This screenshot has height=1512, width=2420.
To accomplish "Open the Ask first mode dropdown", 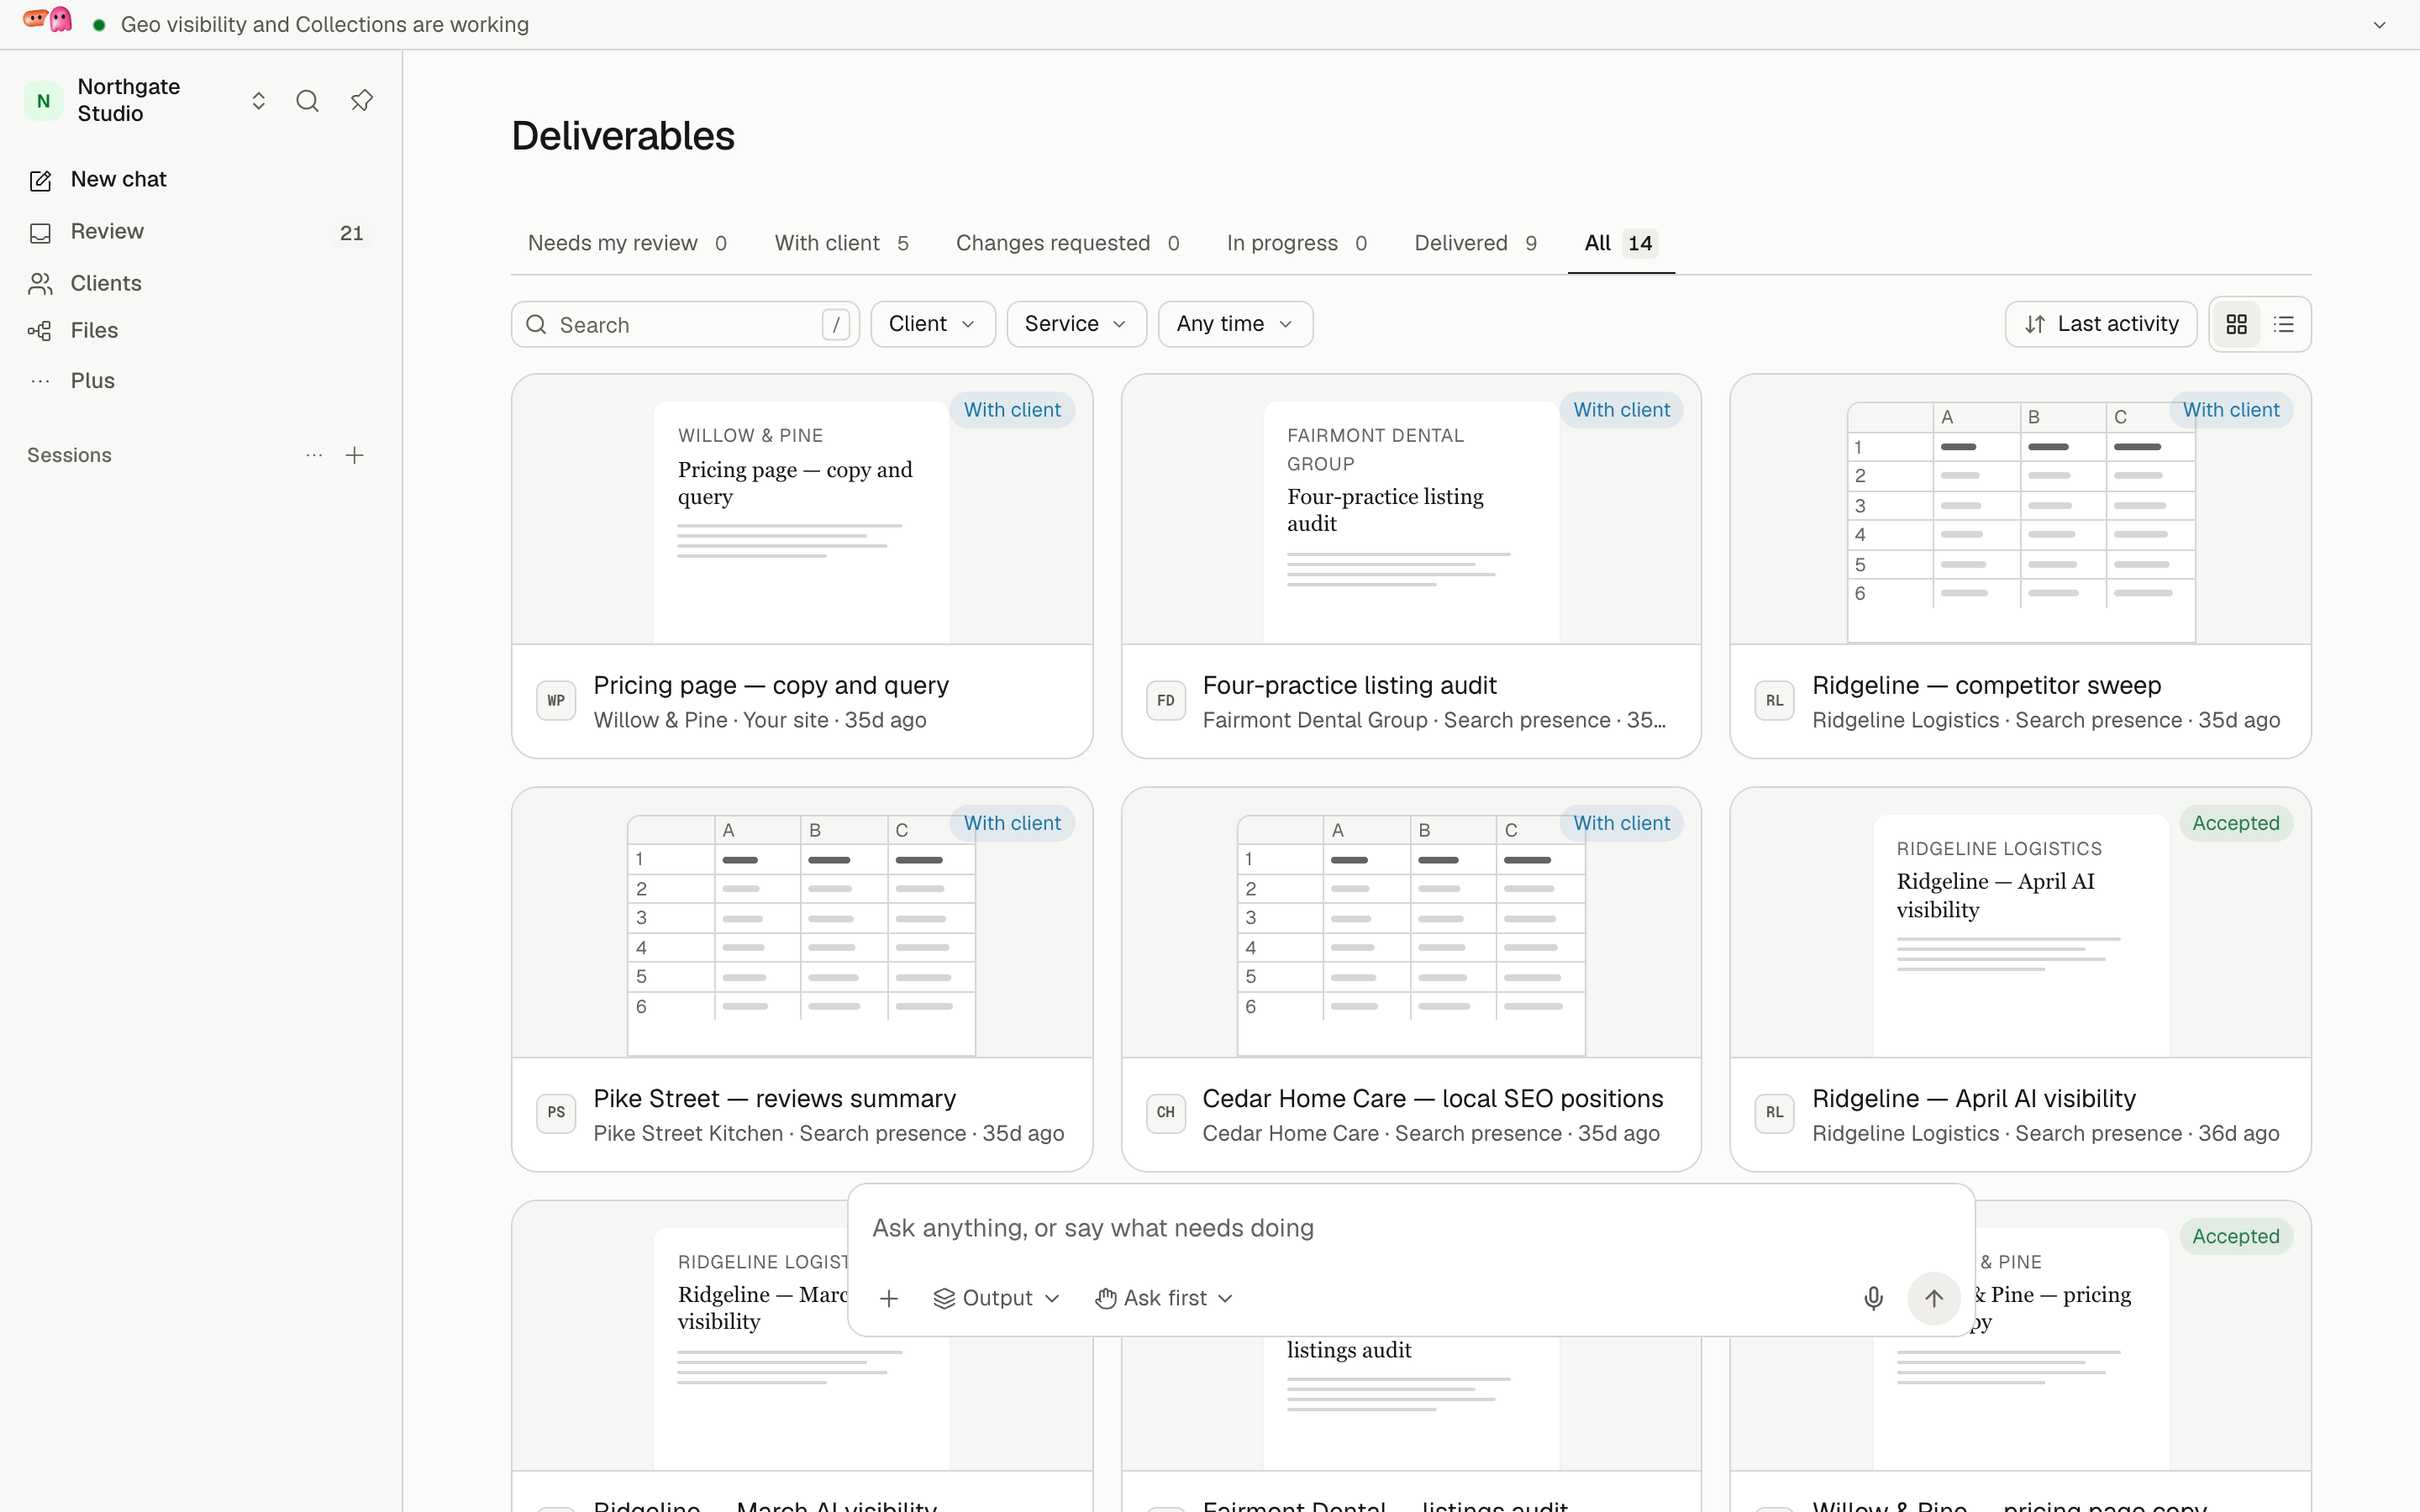I will [1164, 1299].
